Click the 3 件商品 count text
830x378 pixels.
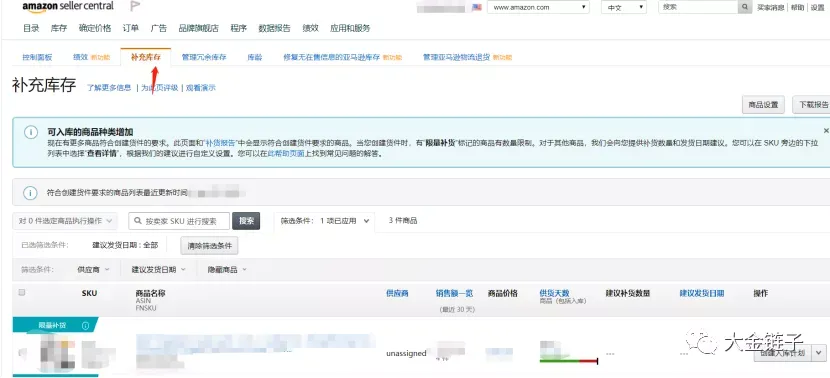tap(403, 220)
